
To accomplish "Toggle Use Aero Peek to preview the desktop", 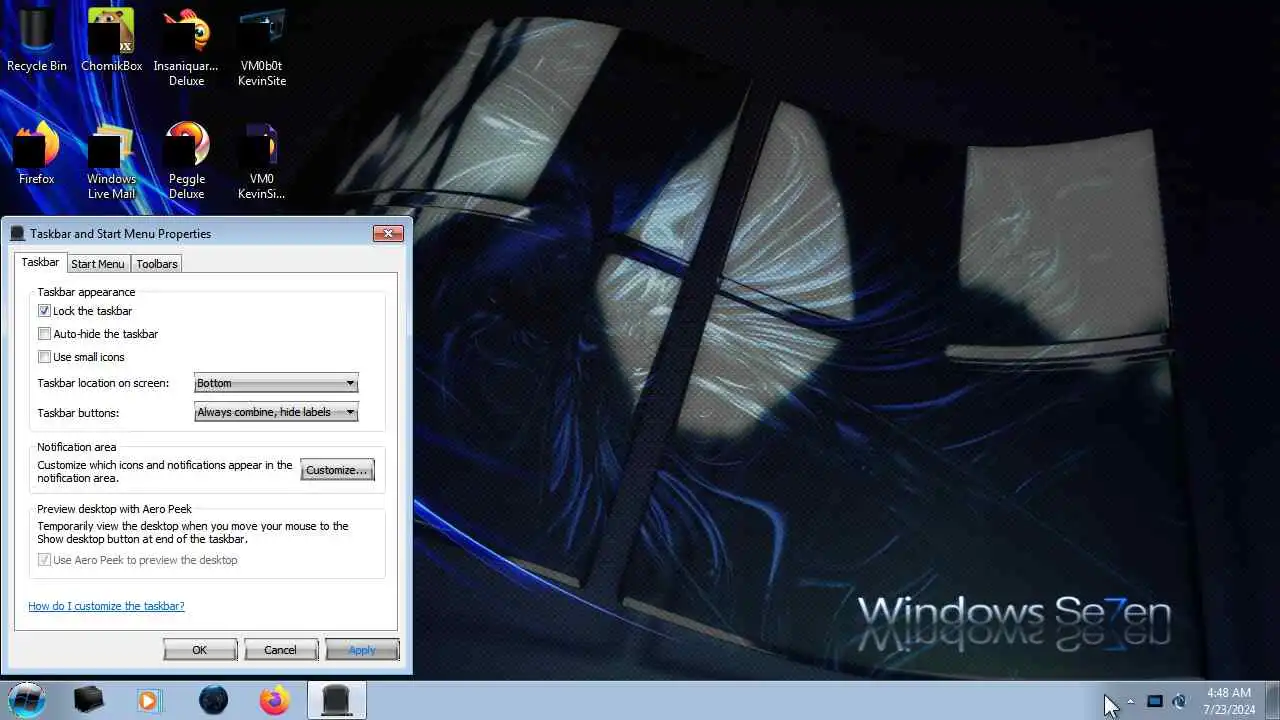I will (44, 560).
